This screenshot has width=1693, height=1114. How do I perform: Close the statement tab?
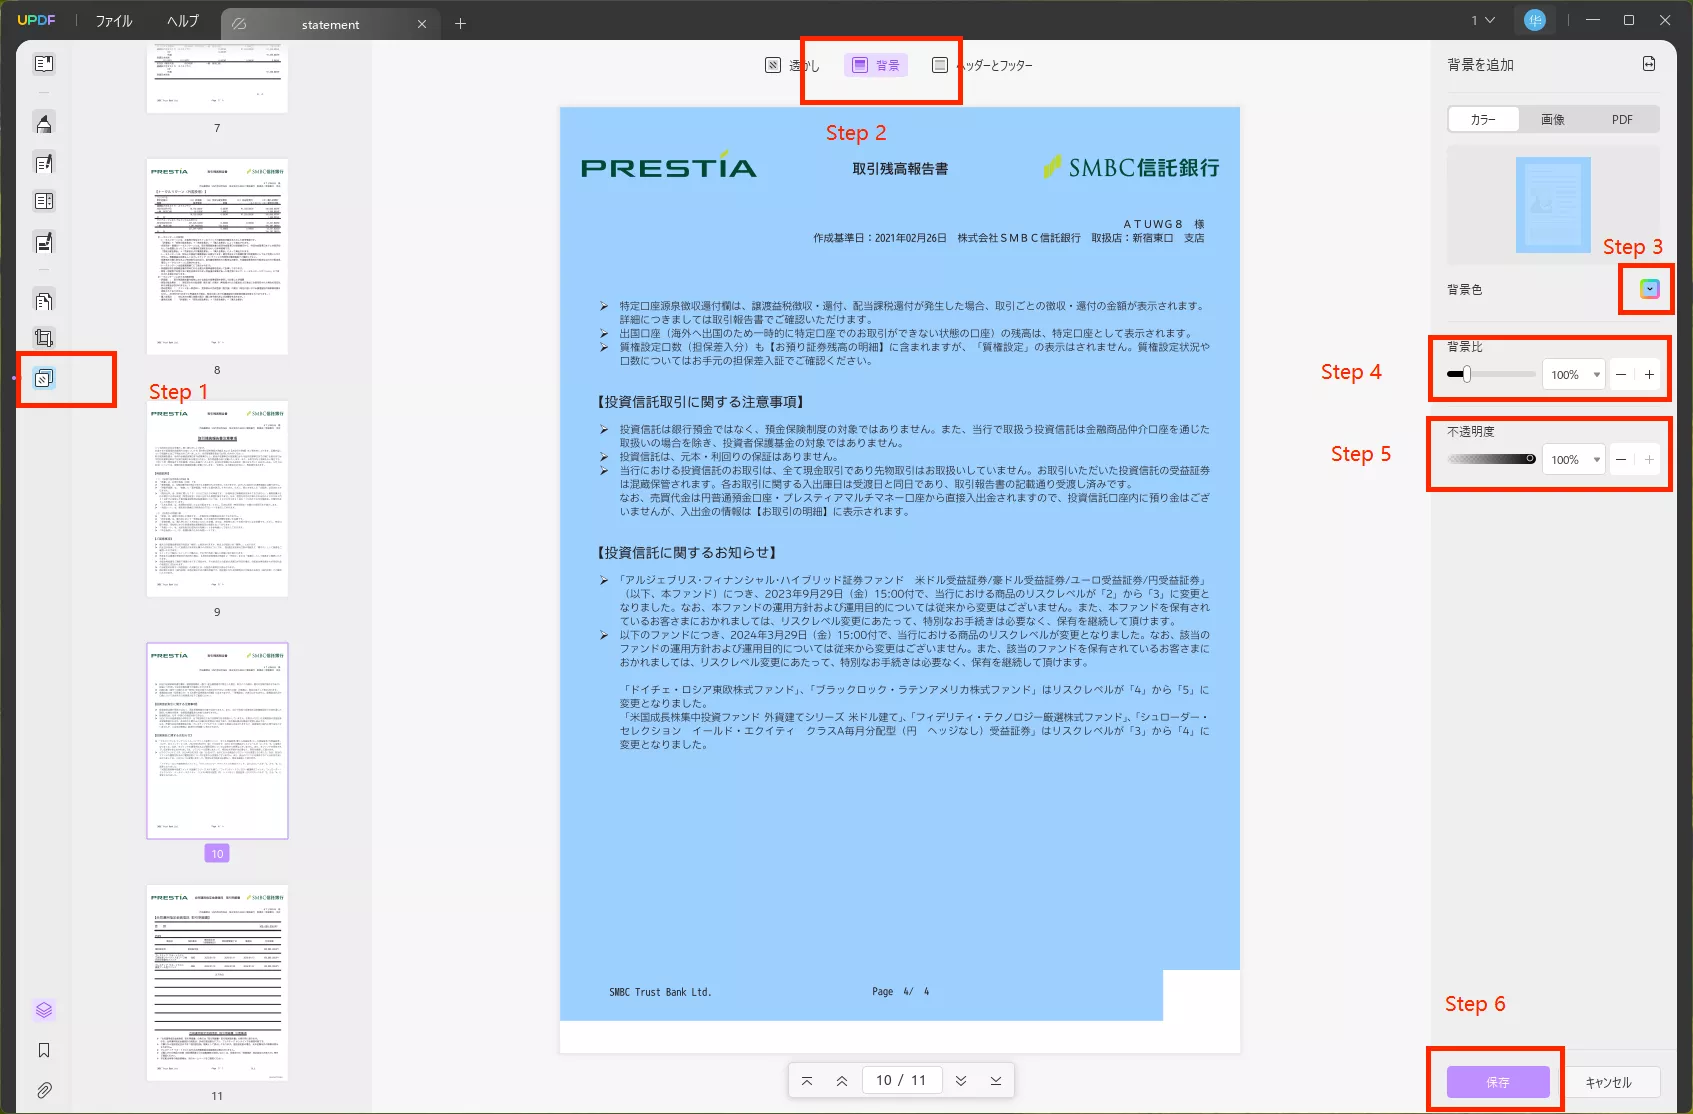422,24
